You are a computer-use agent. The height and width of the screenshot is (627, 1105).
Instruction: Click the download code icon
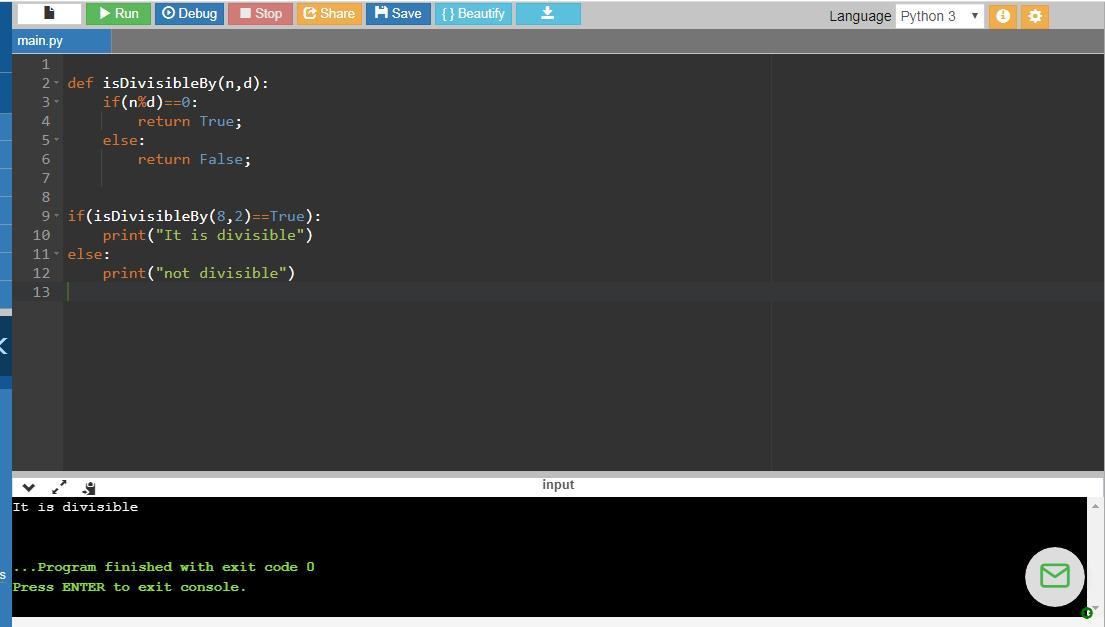click(547, 14)
